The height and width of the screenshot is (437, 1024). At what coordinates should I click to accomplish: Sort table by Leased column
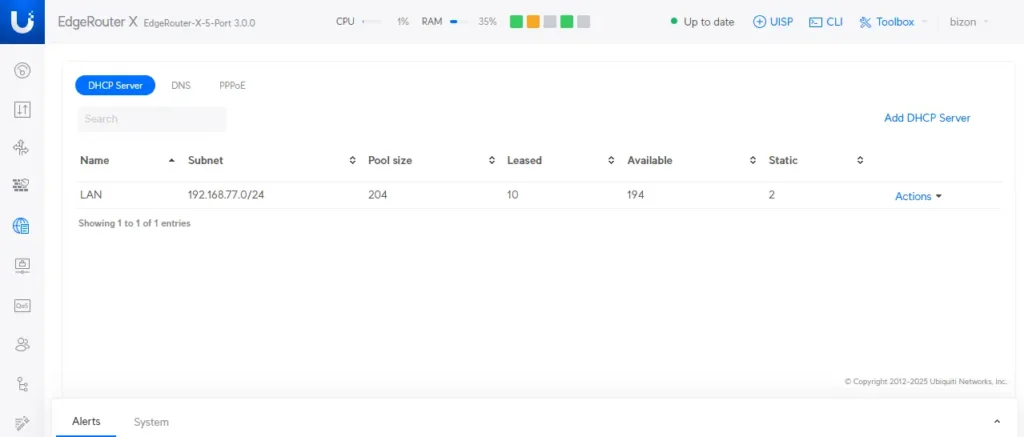pyautogui.click(x=561, y=160)
